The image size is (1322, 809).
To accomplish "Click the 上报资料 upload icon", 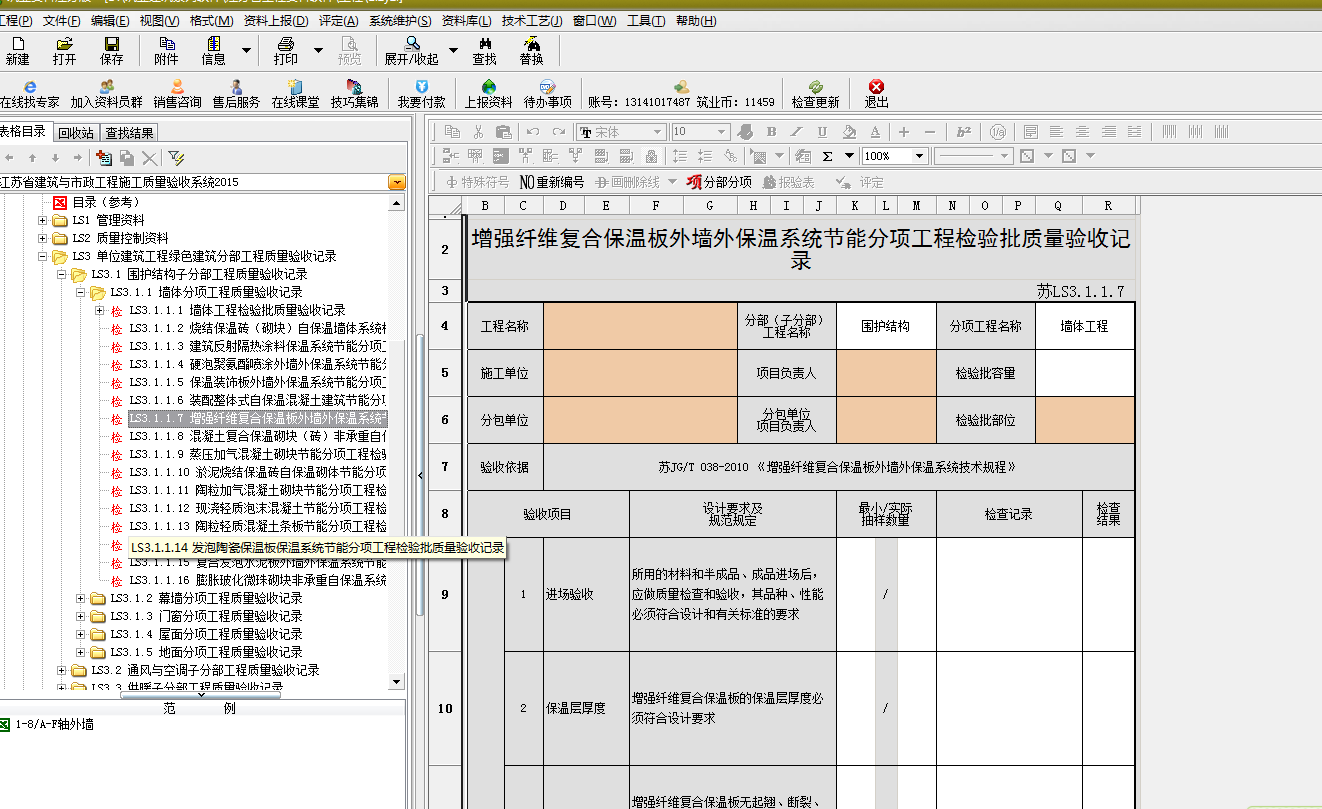I will (x=488, y=94).
